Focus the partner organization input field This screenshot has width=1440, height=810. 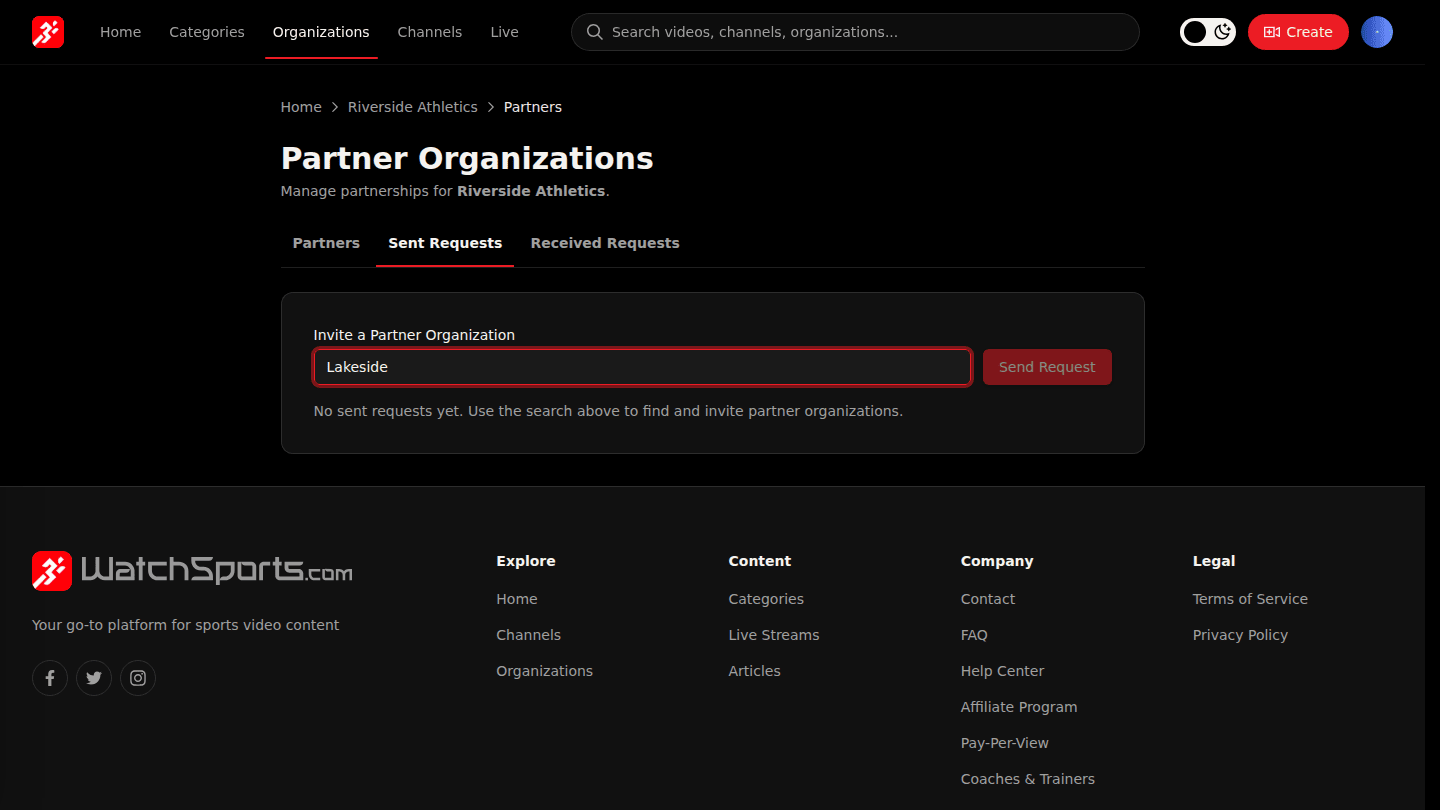[642, 367]
